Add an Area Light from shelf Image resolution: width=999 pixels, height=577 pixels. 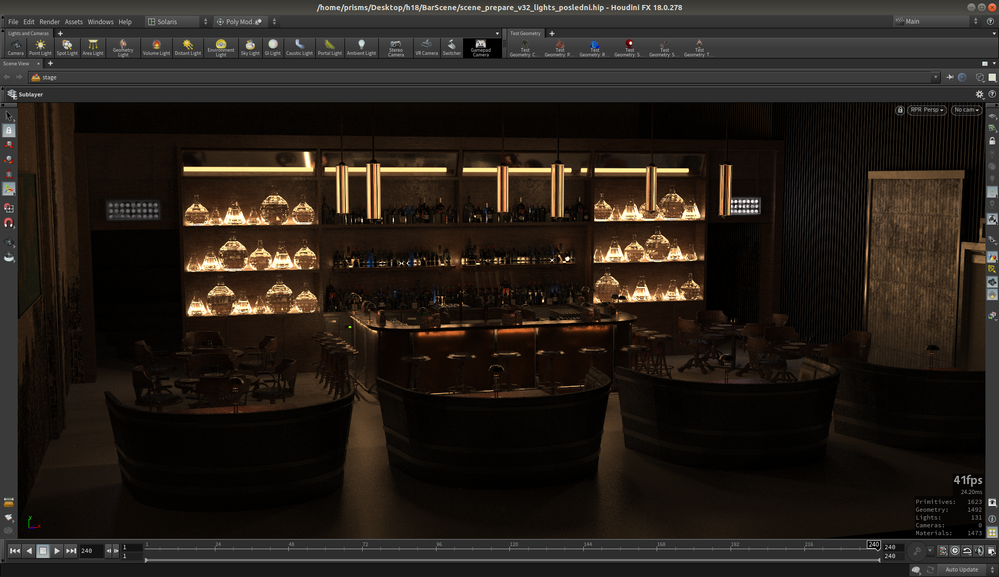pos(93,48)
